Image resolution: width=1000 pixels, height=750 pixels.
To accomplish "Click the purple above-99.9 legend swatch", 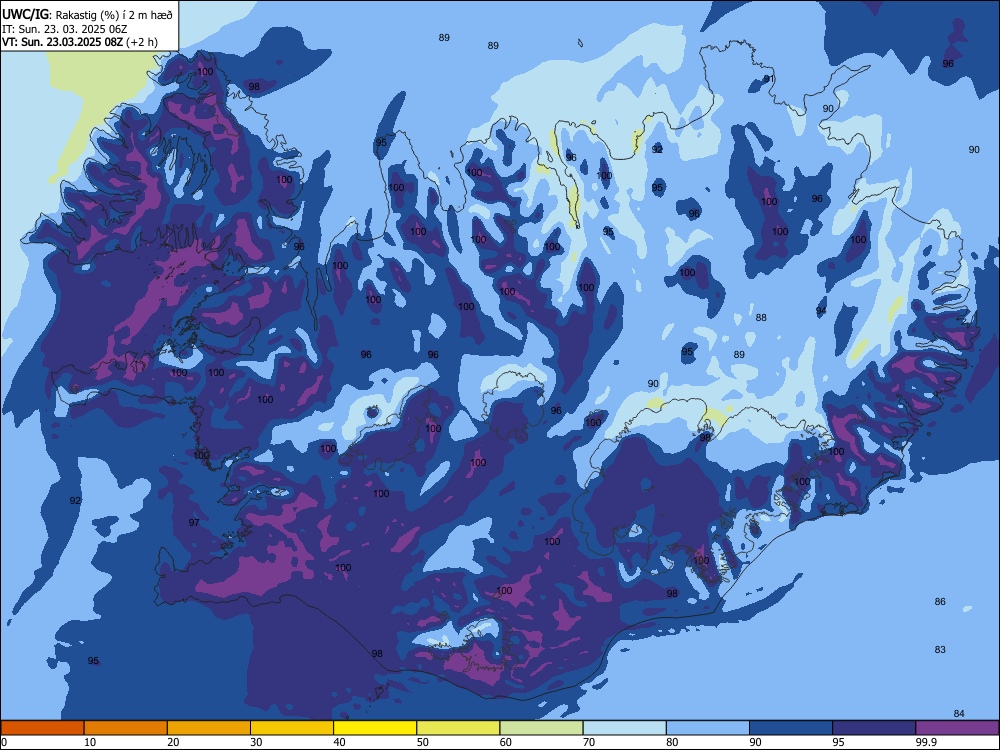I will (957, 728).
